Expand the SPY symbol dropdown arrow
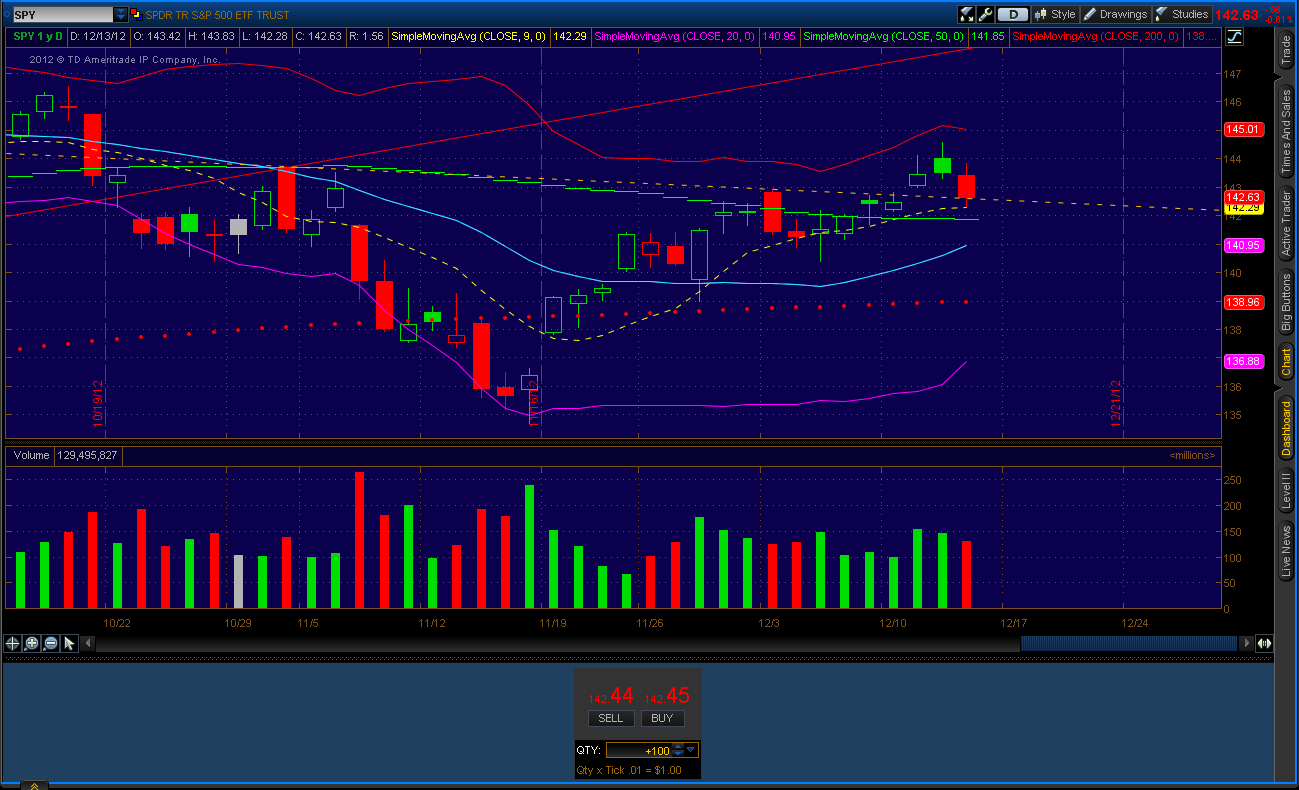This screenshot has width=1299, height=790. coord(122,14)
